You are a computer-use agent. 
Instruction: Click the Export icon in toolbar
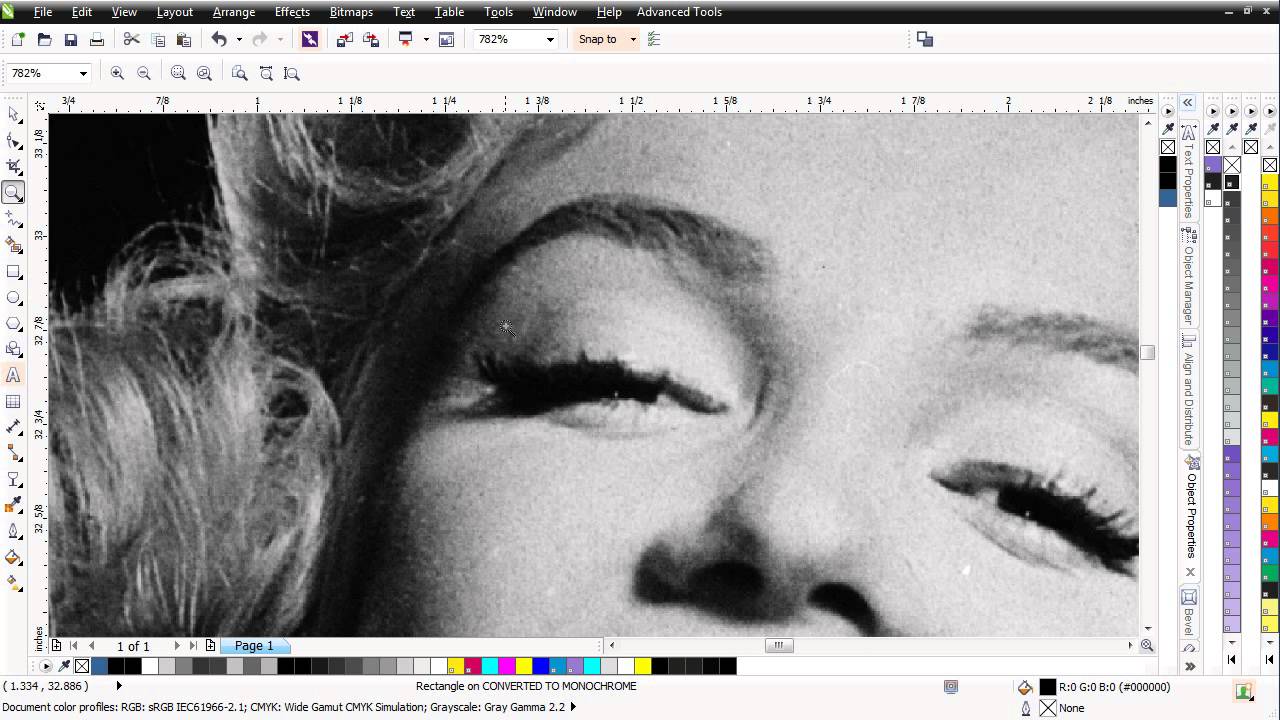(x=371, y=39)
